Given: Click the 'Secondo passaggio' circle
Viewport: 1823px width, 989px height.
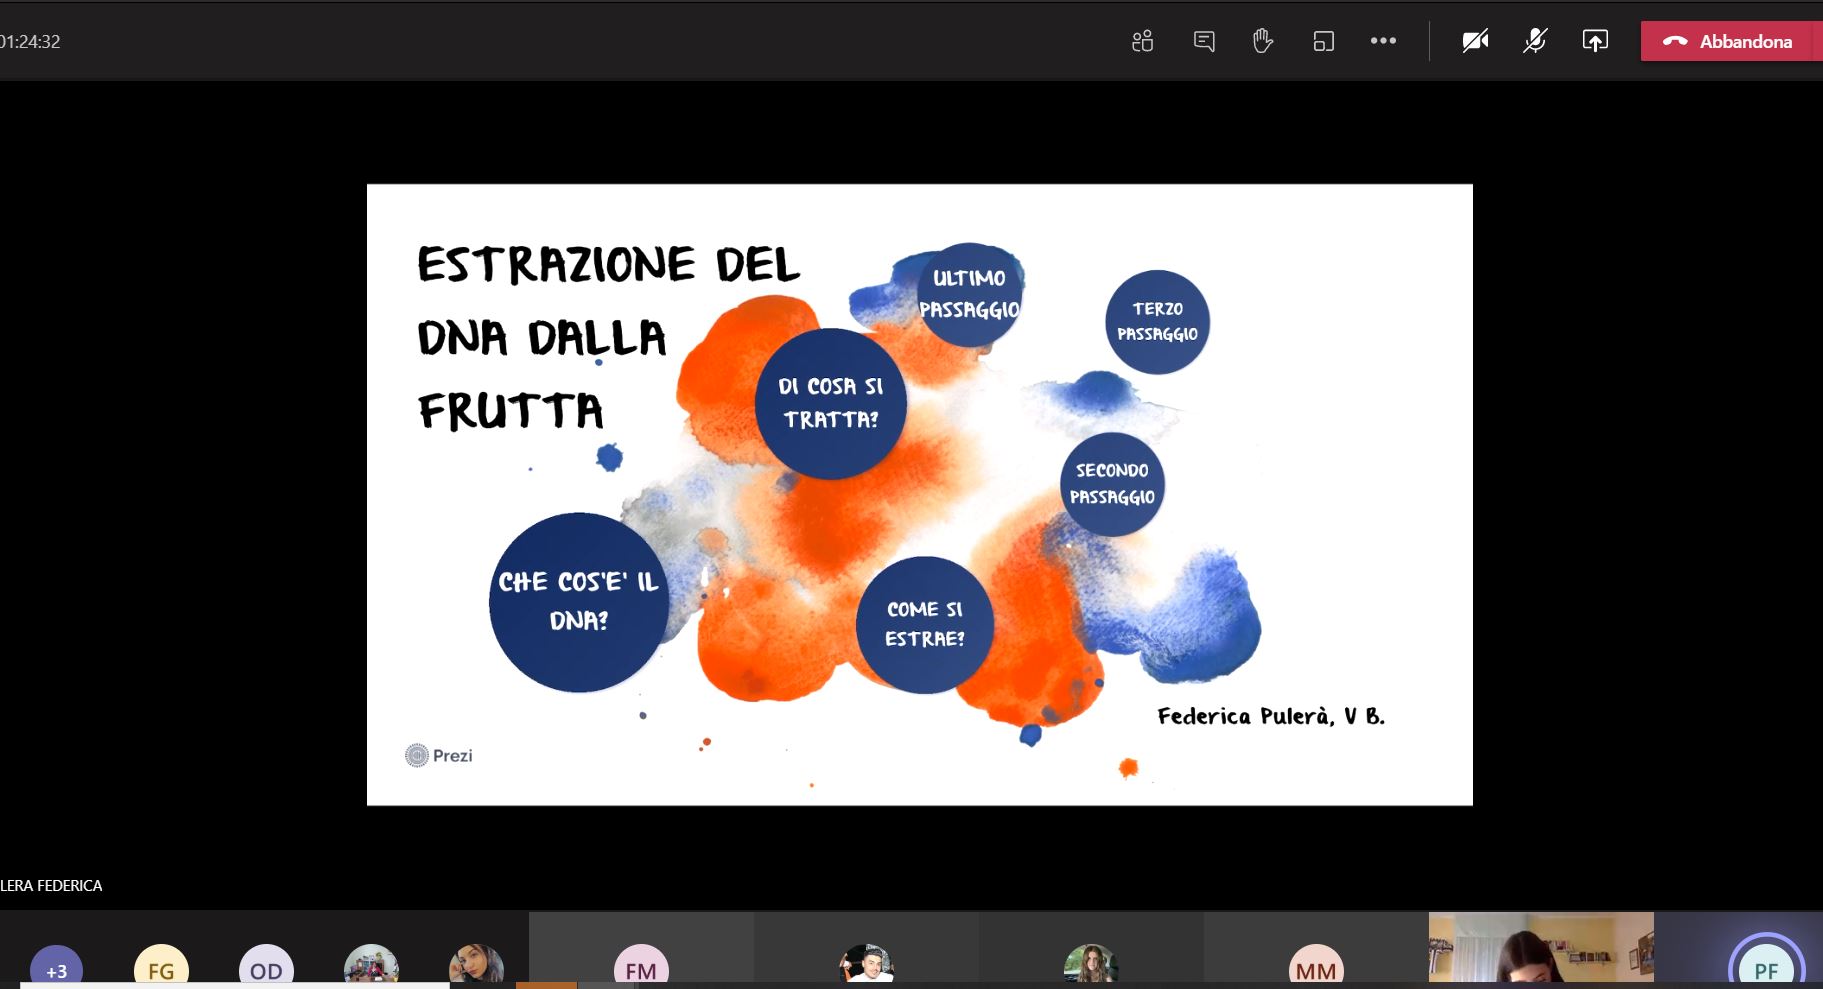Looking at the screenshot, I should 1112,483.
